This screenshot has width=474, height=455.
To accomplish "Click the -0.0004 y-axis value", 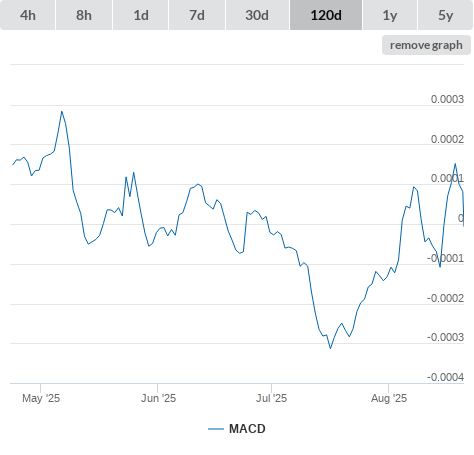I will [x=445, y=377].
